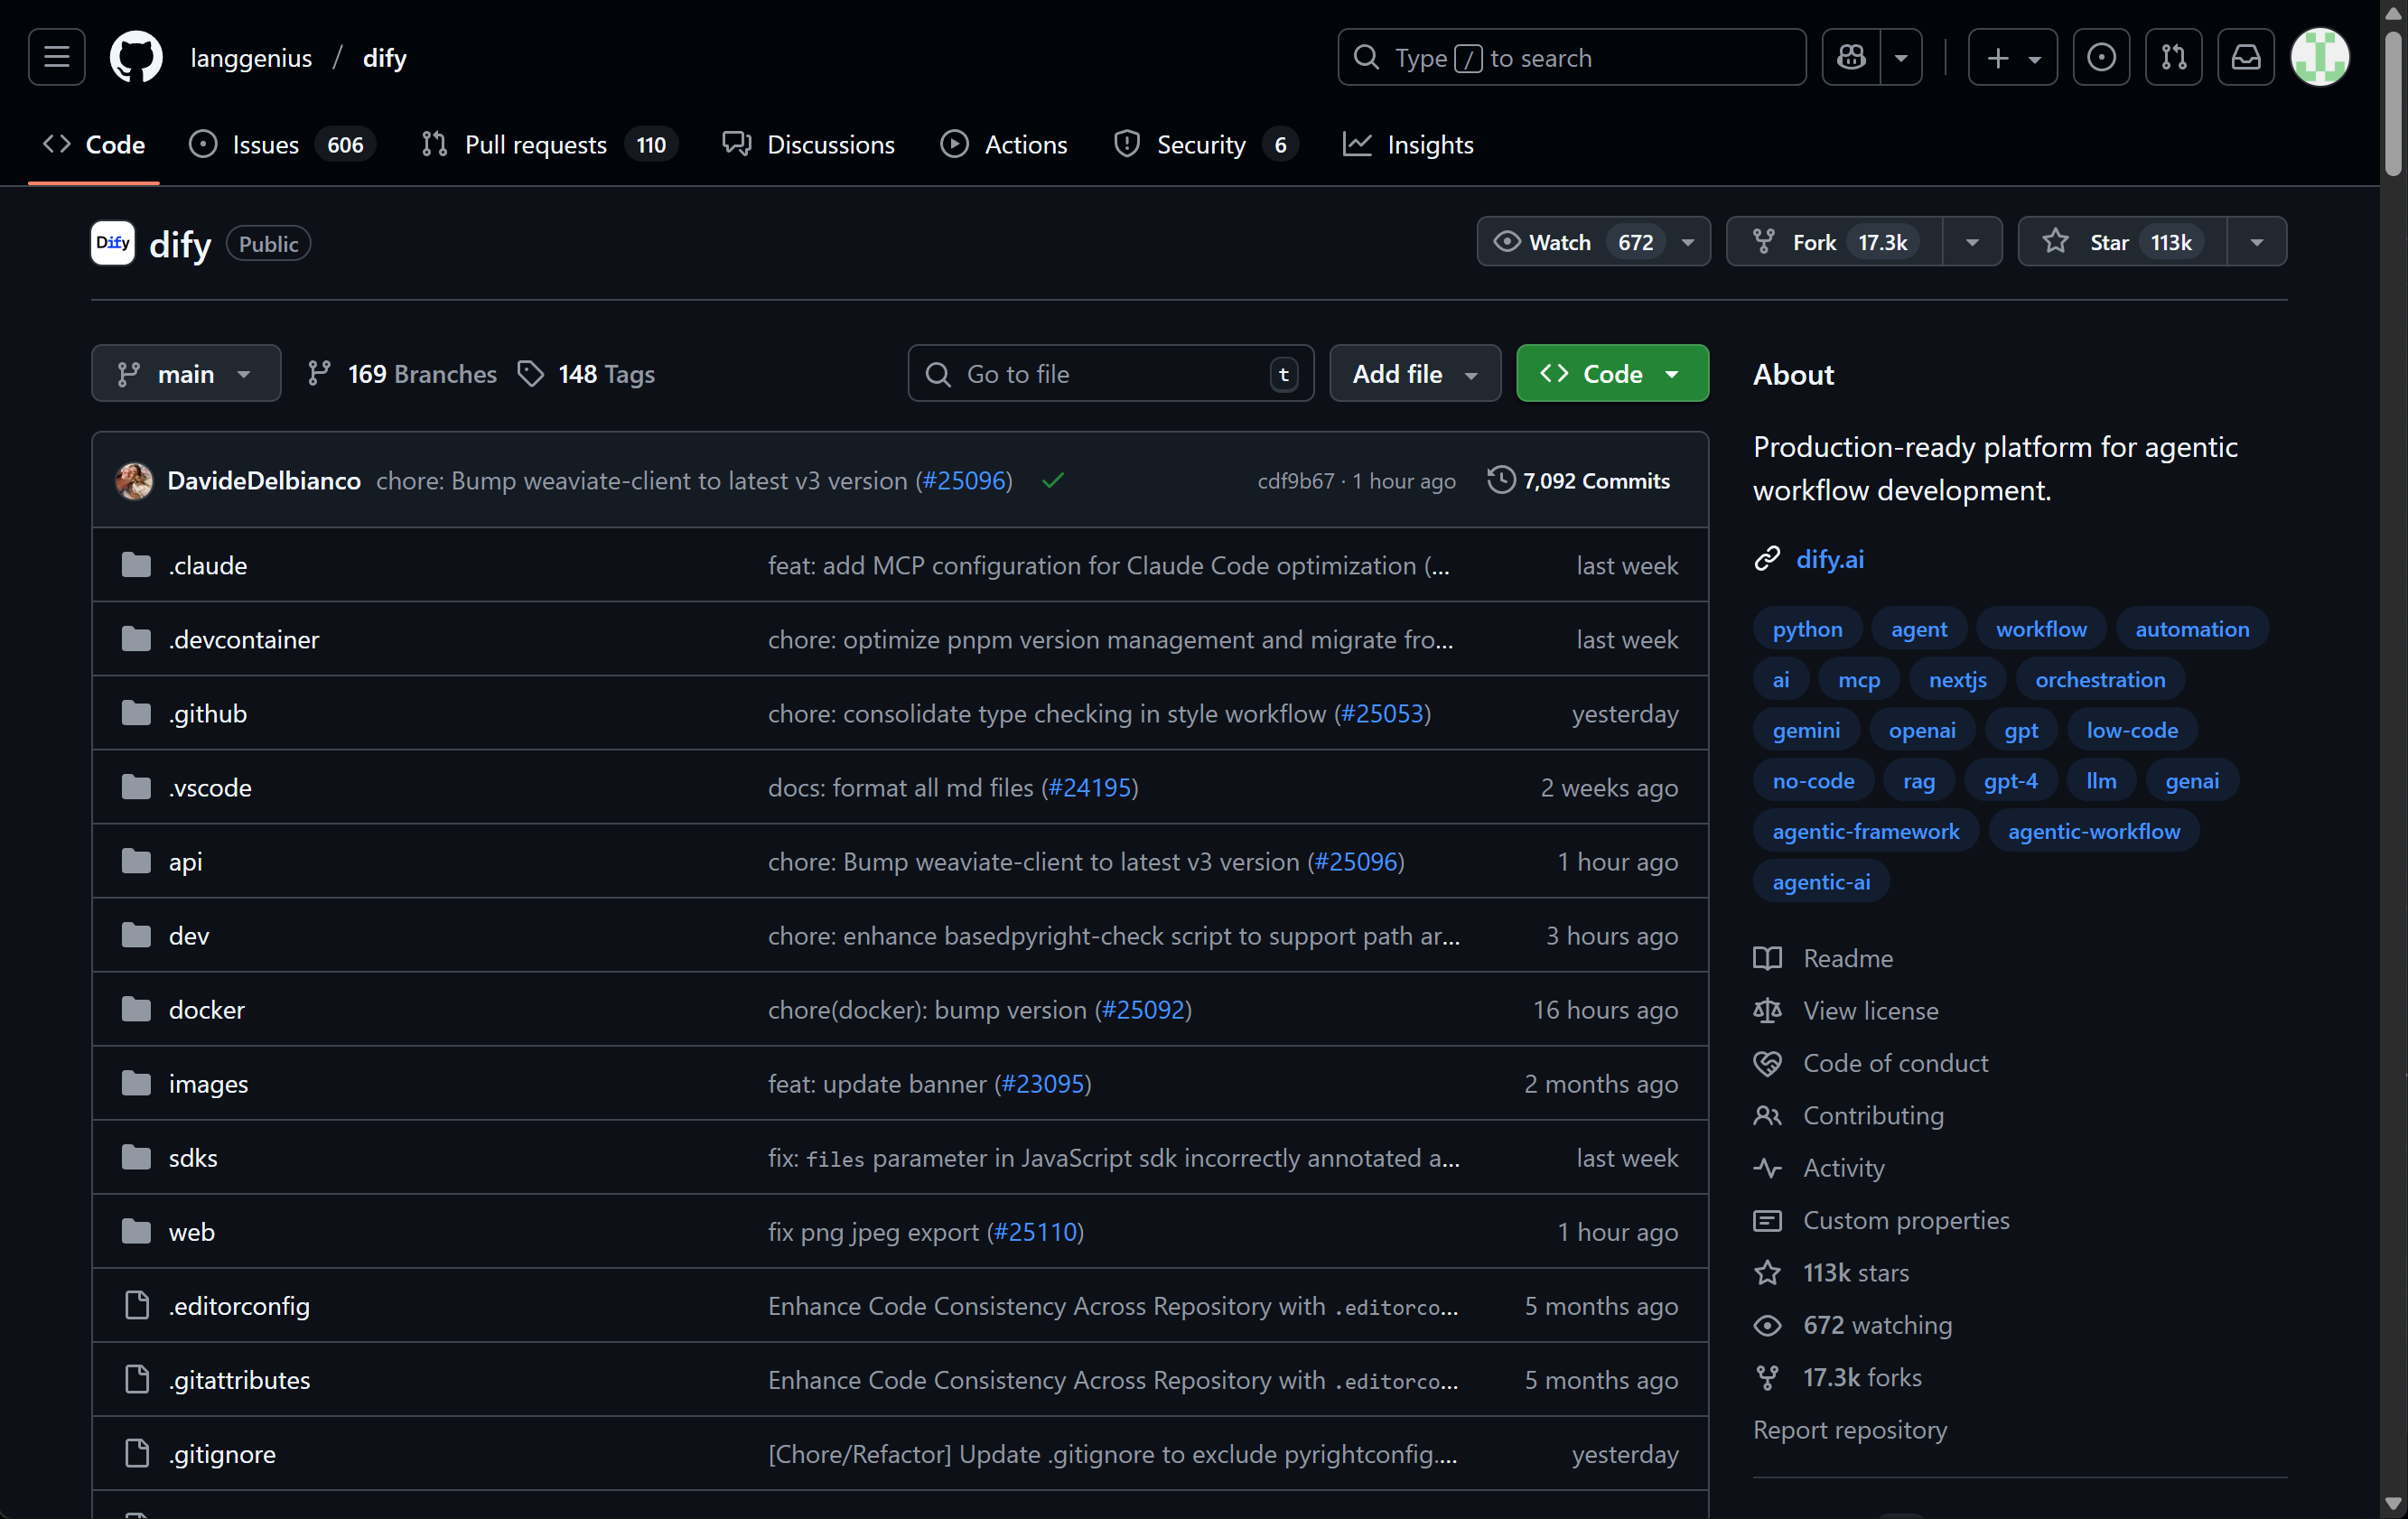The width and height of the screenshot is (2408, 1519).
Task: Visit the dify.ai website link
Action: [1830, 559]
